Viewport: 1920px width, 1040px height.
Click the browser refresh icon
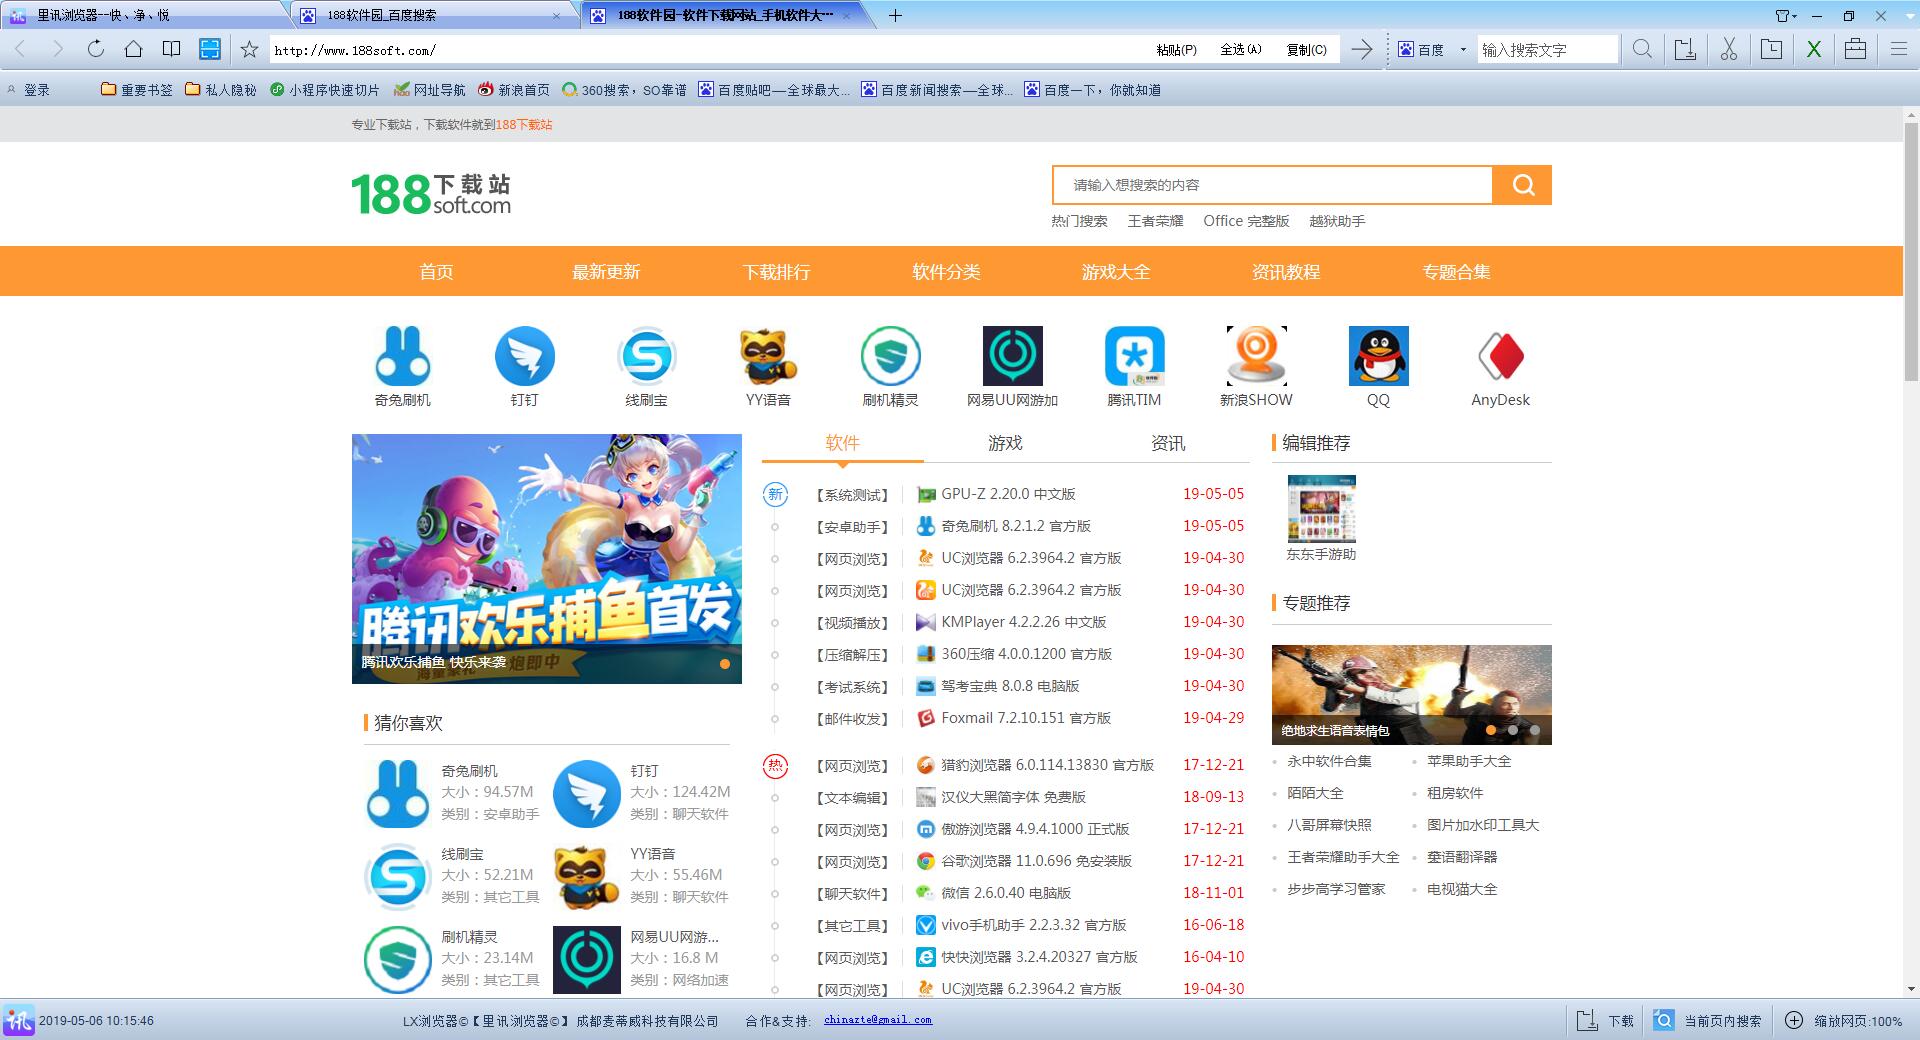(x=96, y=49)
